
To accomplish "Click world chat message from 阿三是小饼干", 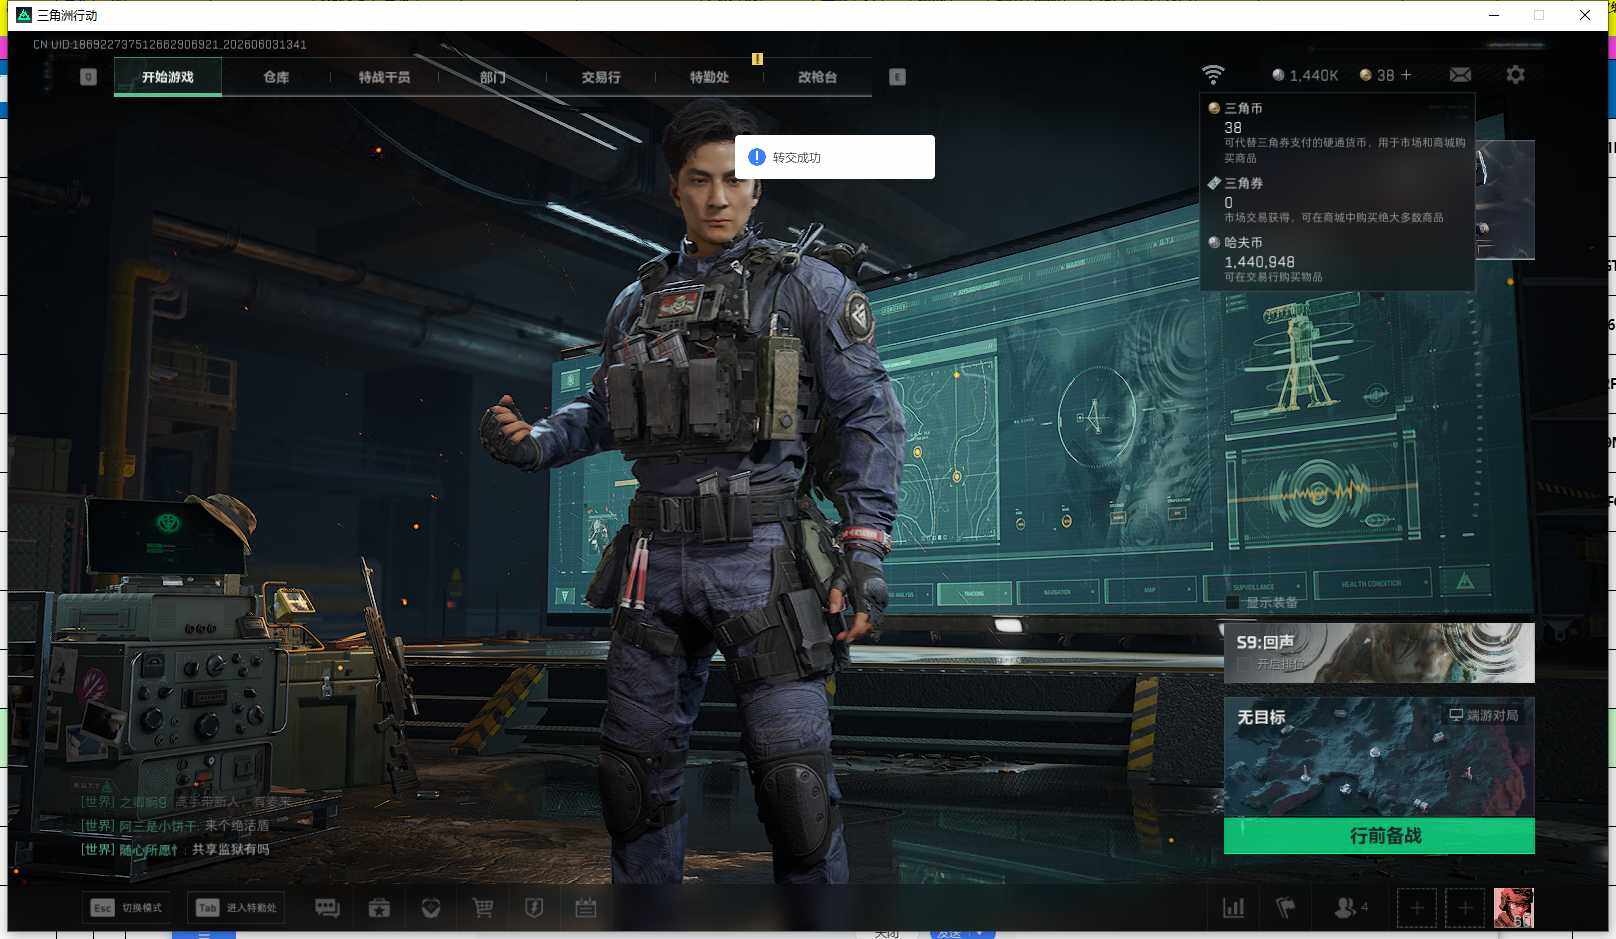I will coord(175,826).
